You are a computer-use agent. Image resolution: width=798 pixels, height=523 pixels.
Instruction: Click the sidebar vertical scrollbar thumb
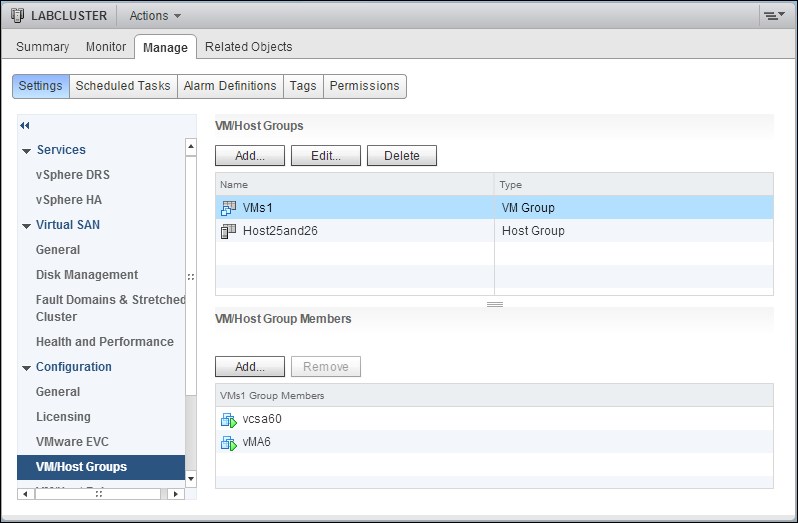click(191, 276)
